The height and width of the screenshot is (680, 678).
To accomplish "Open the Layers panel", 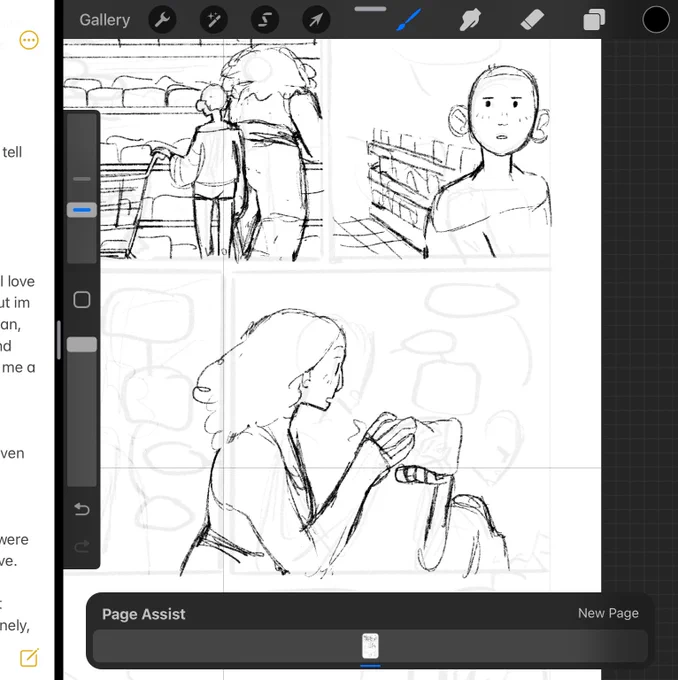I will [594, 20].
